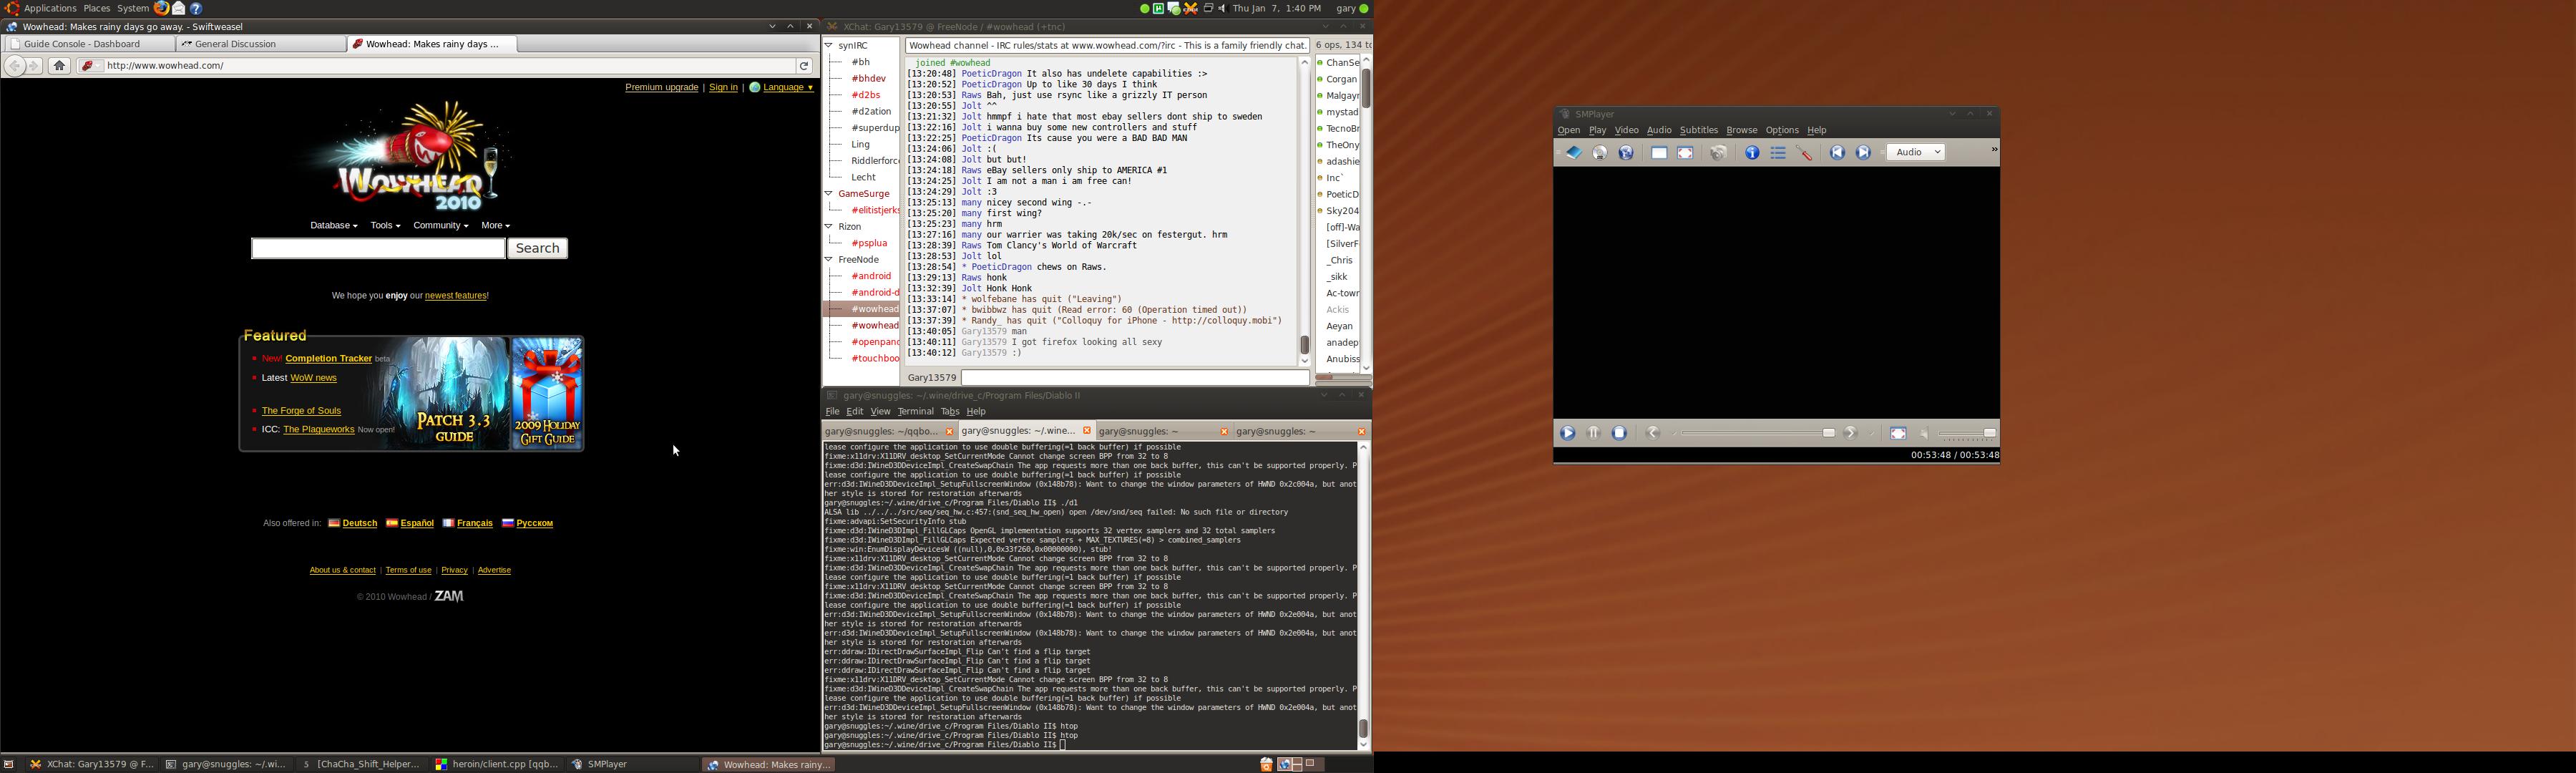
Task: Open the Audio combo box in SMPlayer
Action: coord(1915,152)
